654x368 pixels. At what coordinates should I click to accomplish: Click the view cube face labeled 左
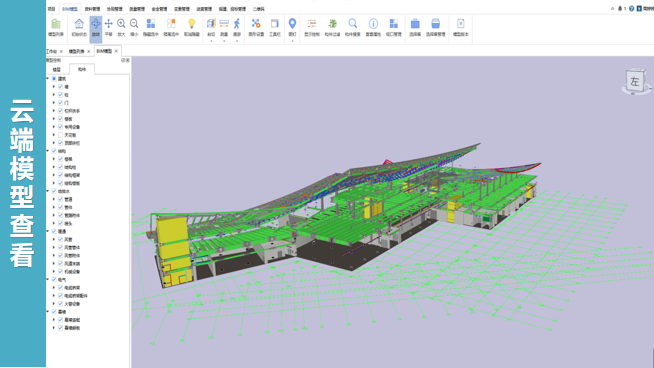[635, 81]
